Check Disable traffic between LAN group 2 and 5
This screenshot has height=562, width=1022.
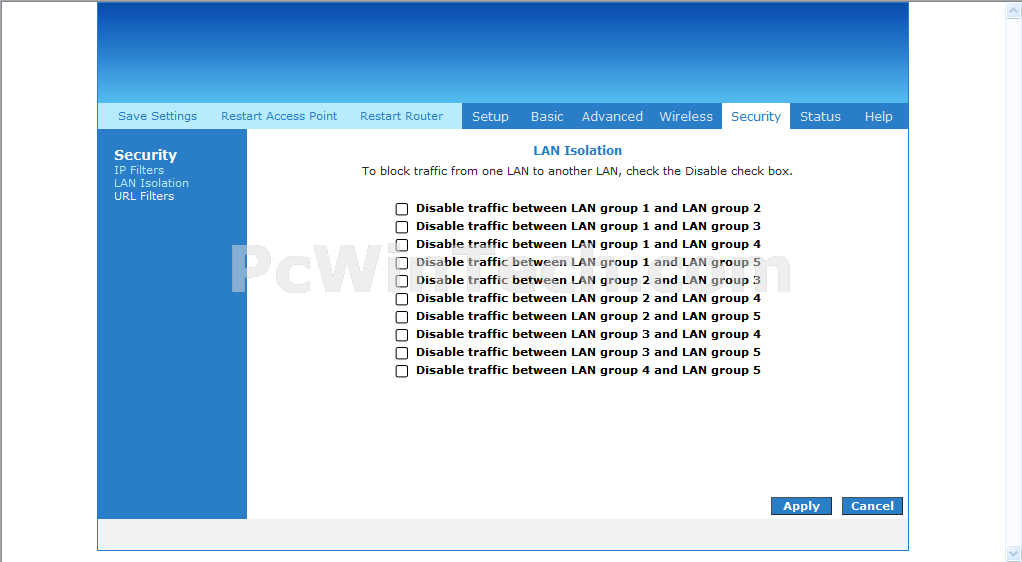click(x=402, y=317)
